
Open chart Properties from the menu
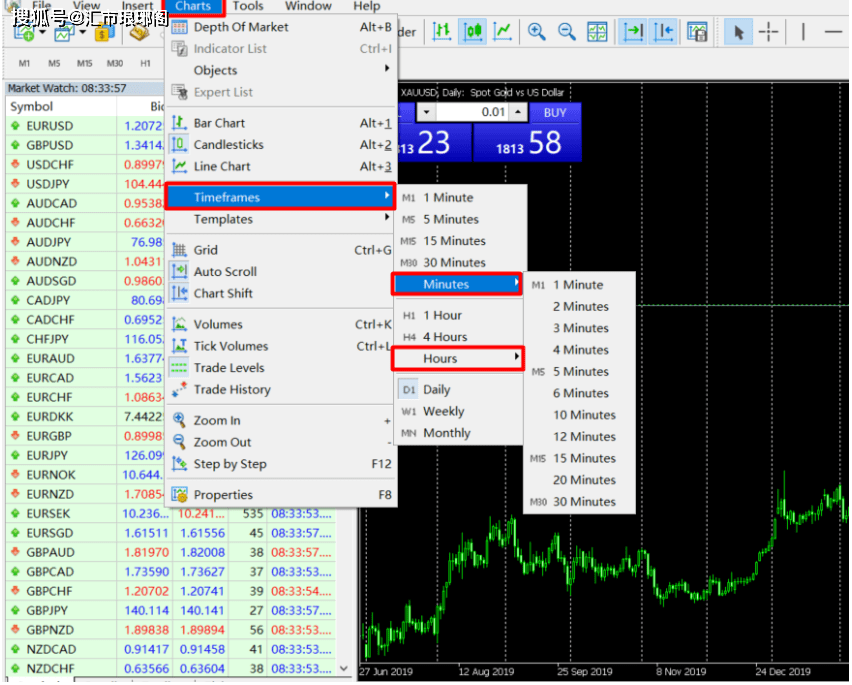pyautogui.click(x=281, y=495)
